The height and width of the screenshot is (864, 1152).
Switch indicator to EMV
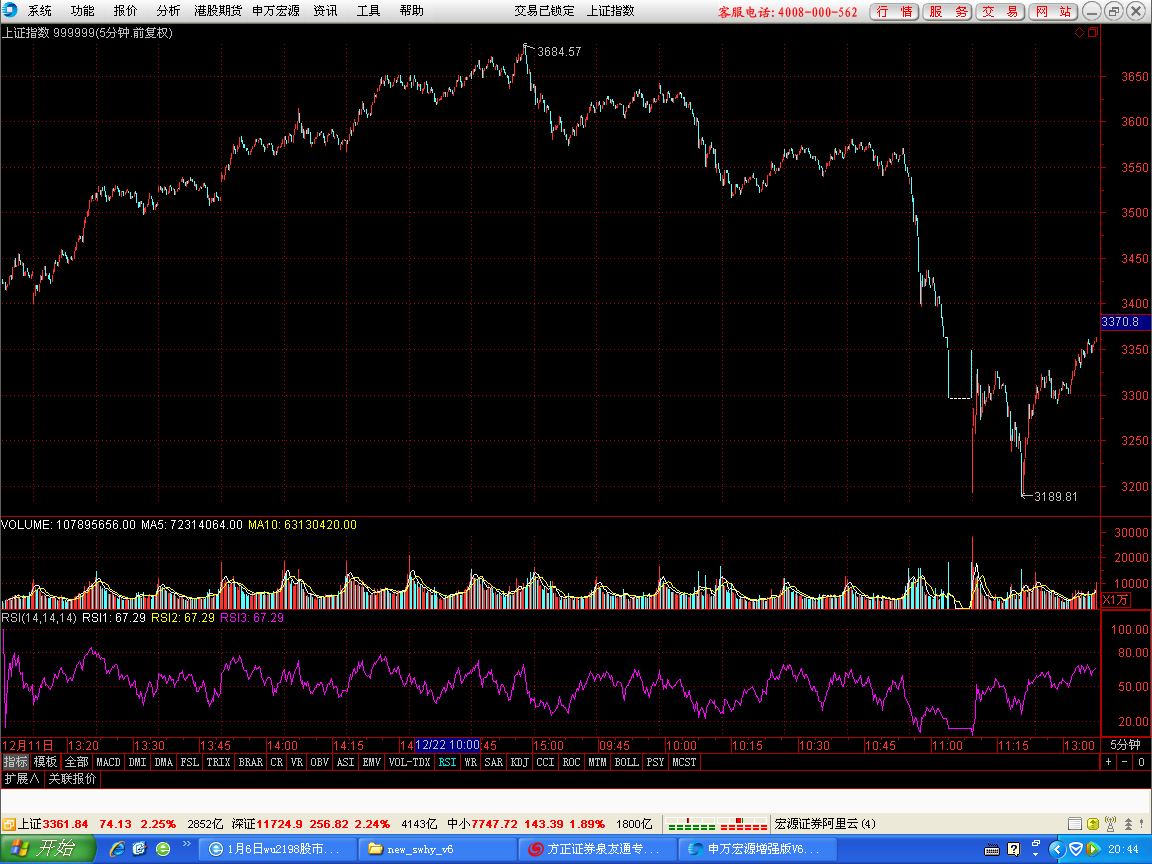pos(372,762)
